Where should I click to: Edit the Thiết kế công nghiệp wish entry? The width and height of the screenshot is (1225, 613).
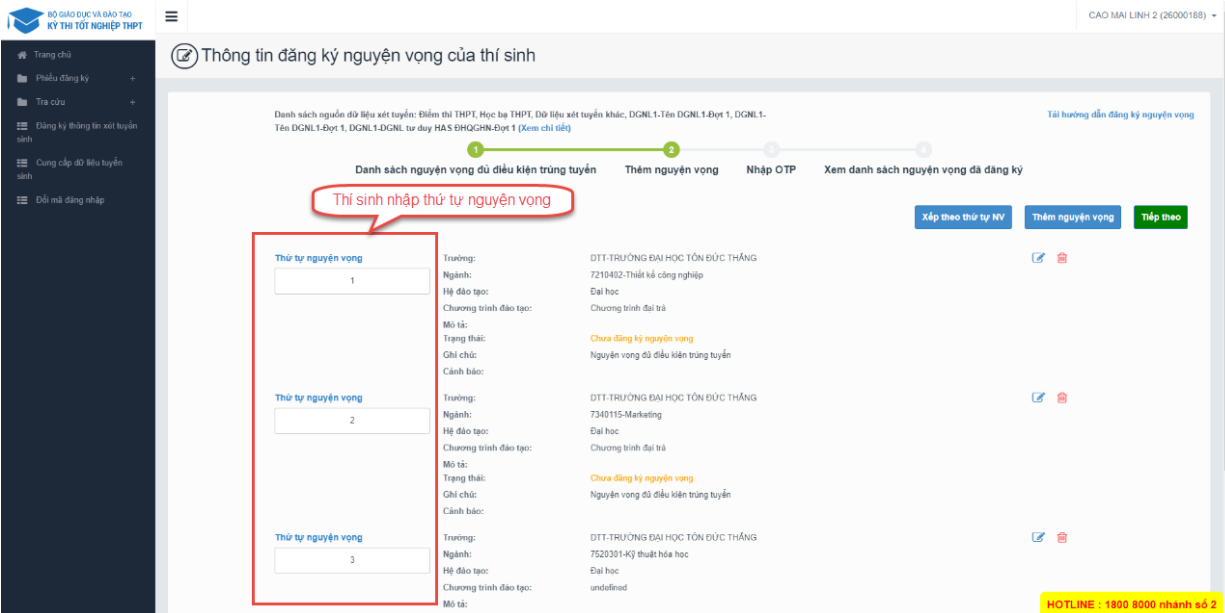[x=1038, y=258]
